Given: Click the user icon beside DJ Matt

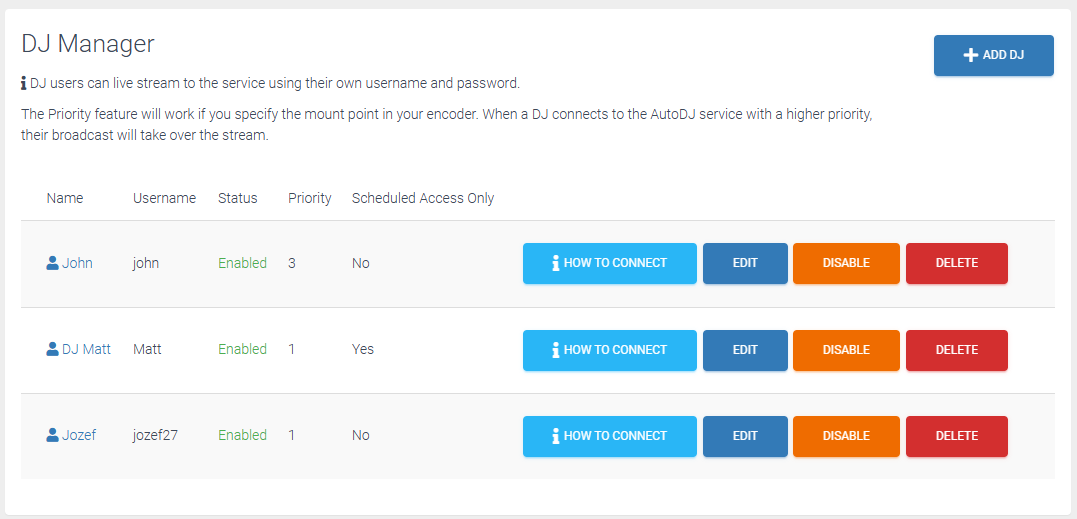Looking at the screenshot, I should 53,349.
